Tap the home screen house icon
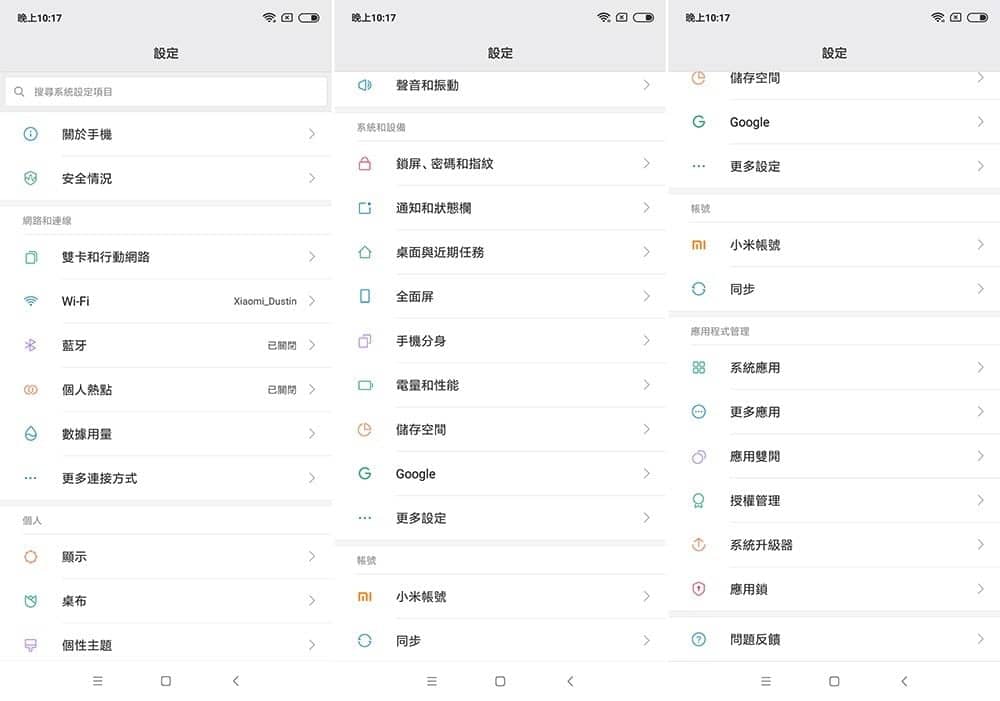 (x=365, y=252)
